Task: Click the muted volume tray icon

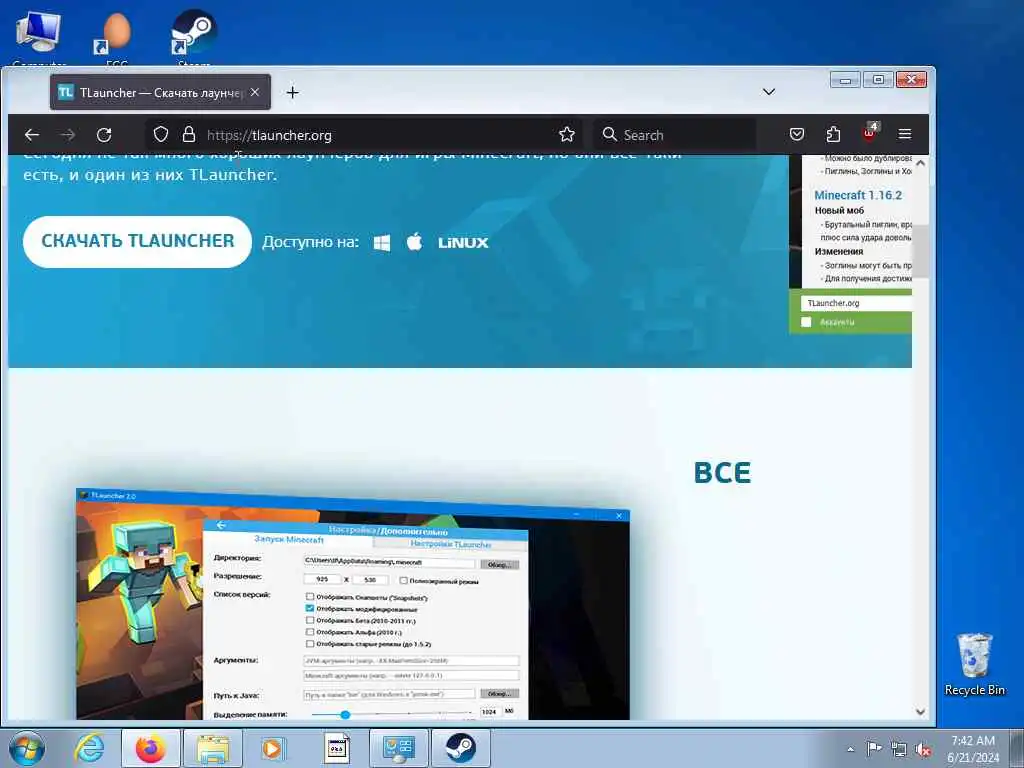Action: pyautogui.click(x=923, y=750)
